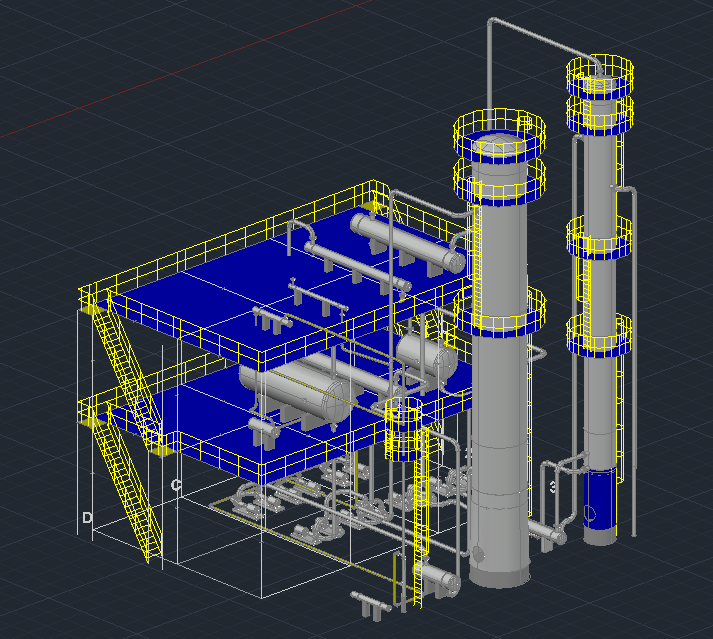This screenshot has width=713, height=639.
Task: Pick the upper yellow staircase between decks
Action: click(127, 369)
